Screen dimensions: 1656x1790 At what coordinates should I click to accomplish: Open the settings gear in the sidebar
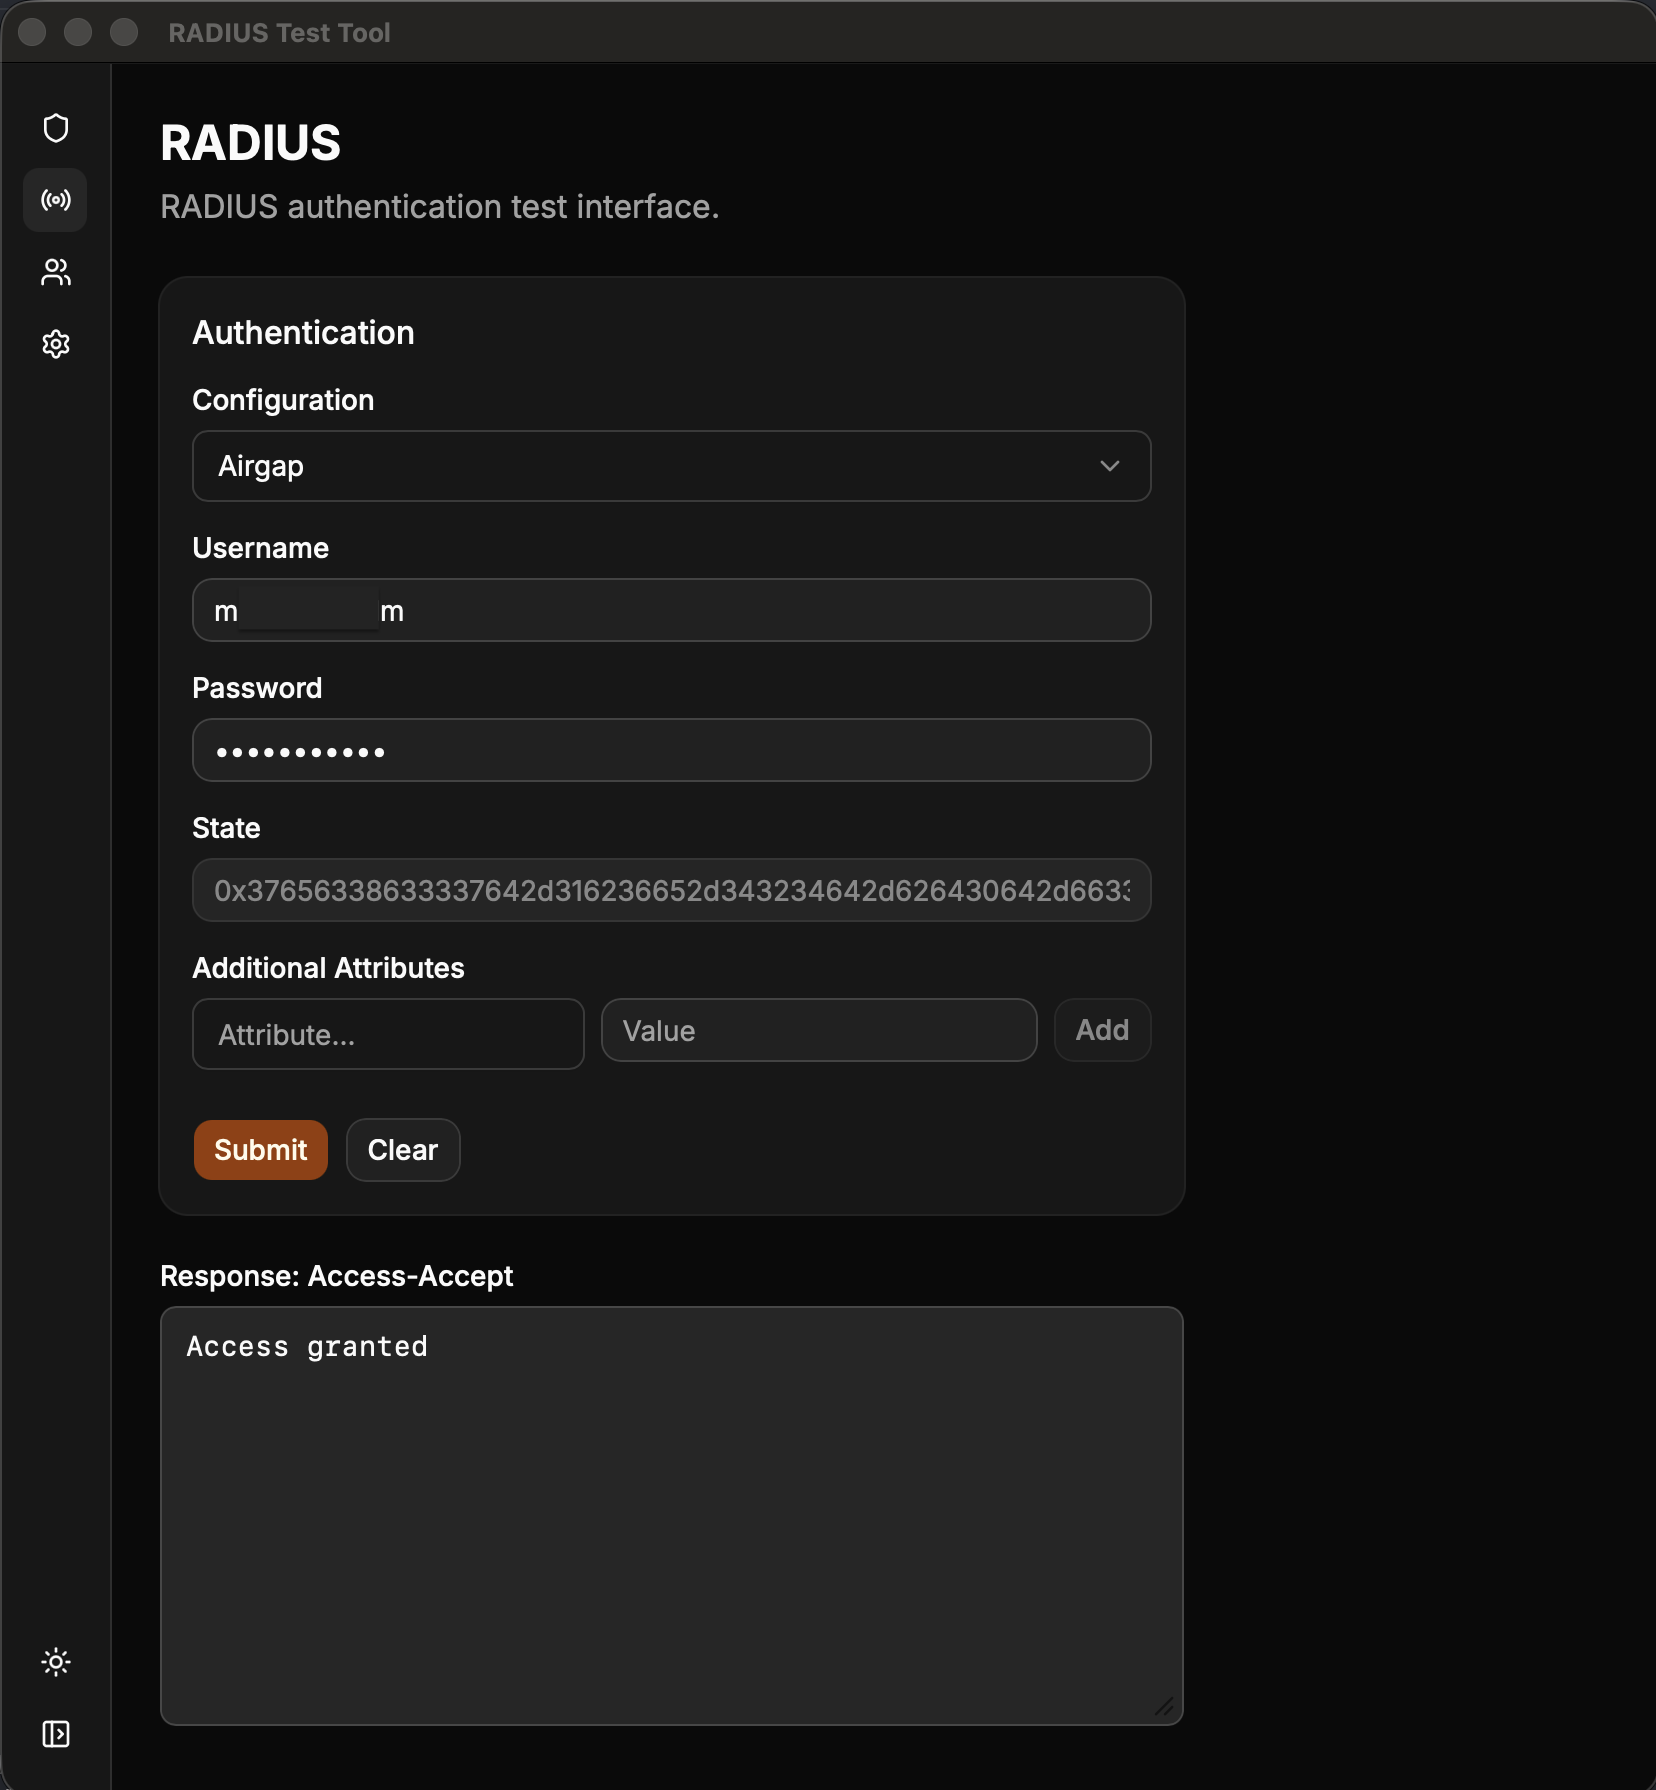point(56,344)
